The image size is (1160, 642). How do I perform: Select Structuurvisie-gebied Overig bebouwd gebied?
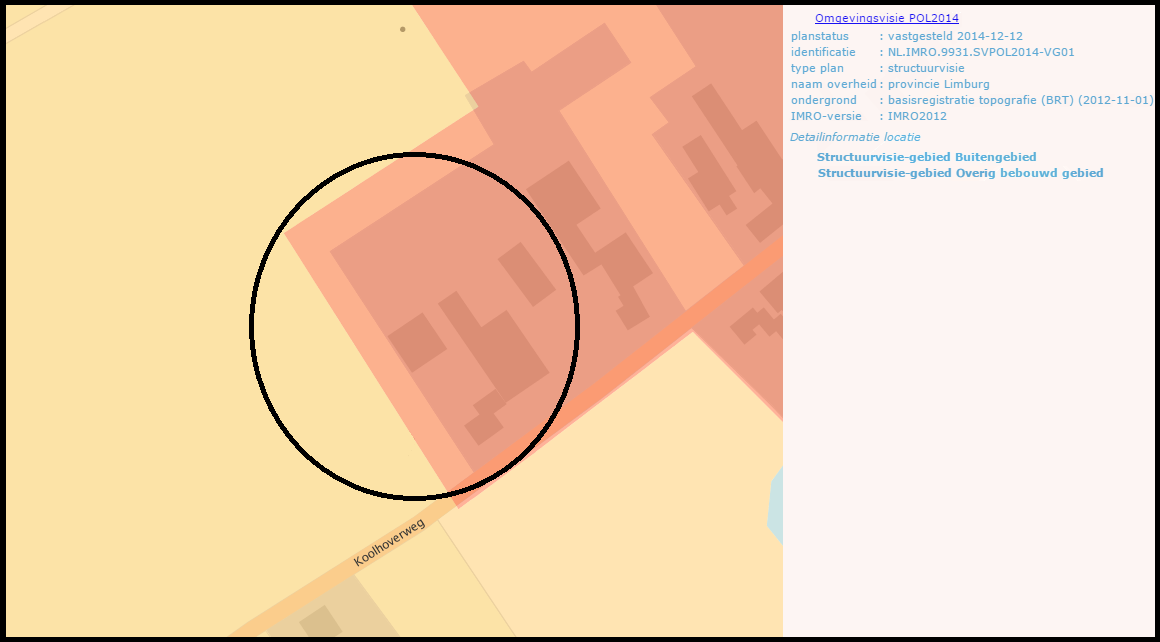(960, 172)
